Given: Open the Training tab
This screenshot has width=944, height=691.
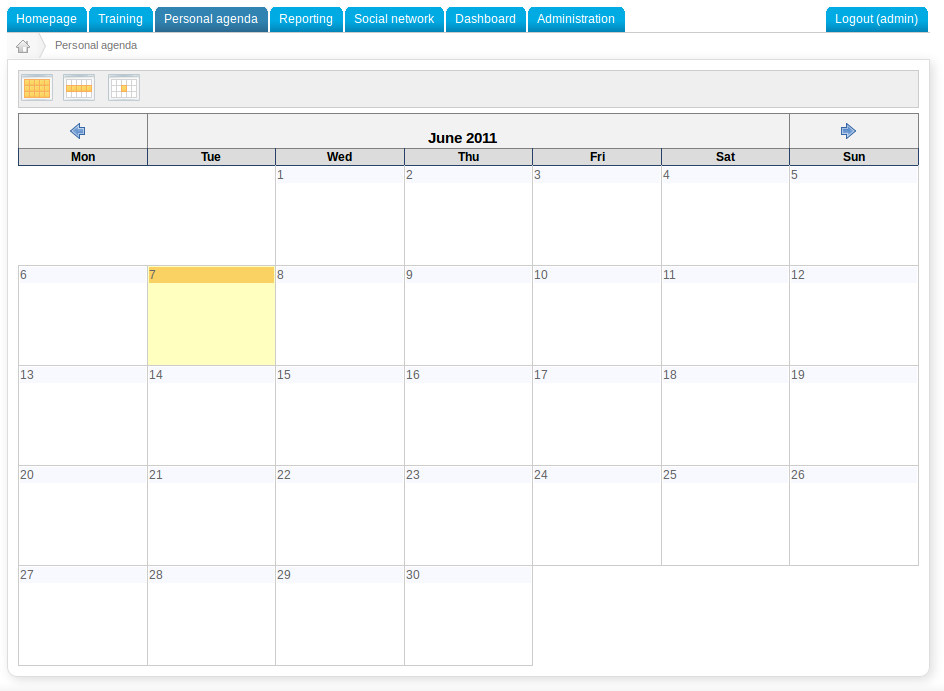Looking at the screenshot, I should coord(120,19).
